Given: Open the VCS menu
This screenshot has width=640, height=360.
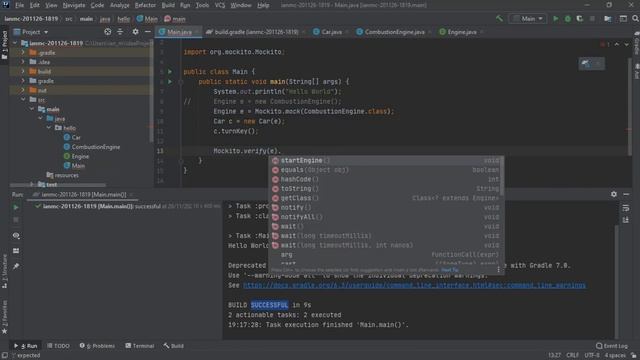Looking at the screenshot, I should tap(220, 5).
